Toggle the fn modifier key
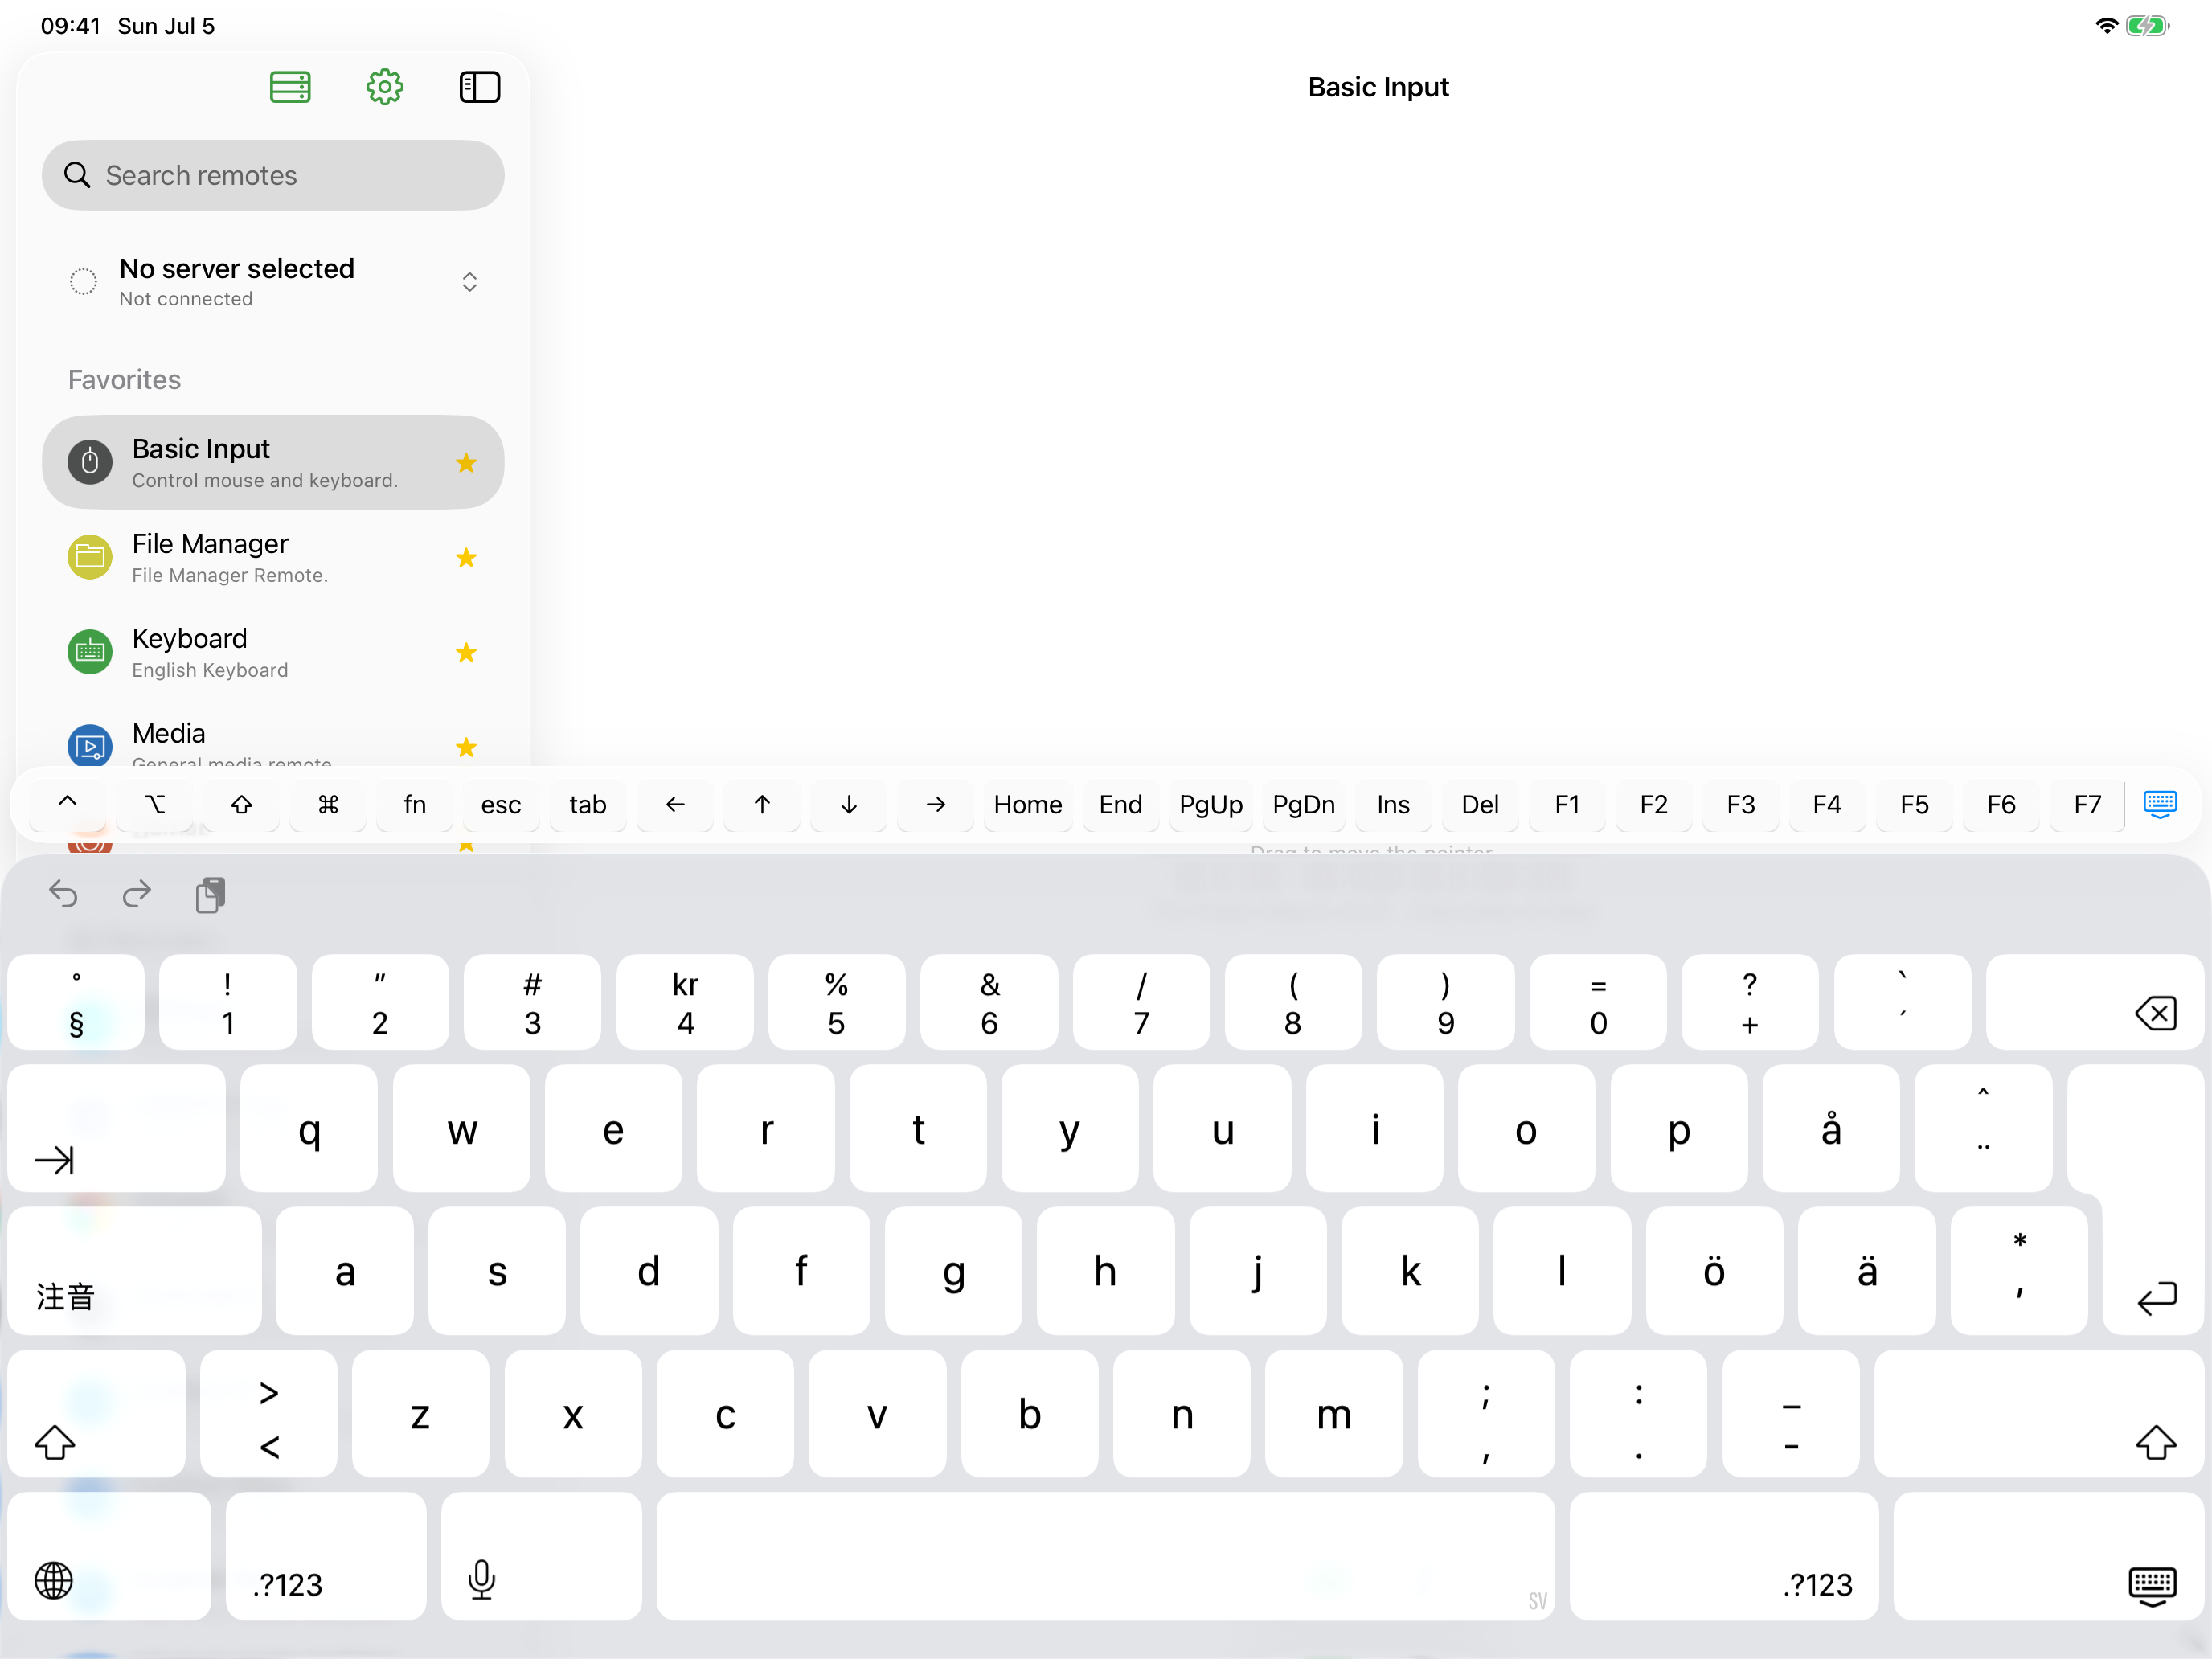Image resolution: width=2212 pixels, height=1659 pixels. (x=415, y=804)
